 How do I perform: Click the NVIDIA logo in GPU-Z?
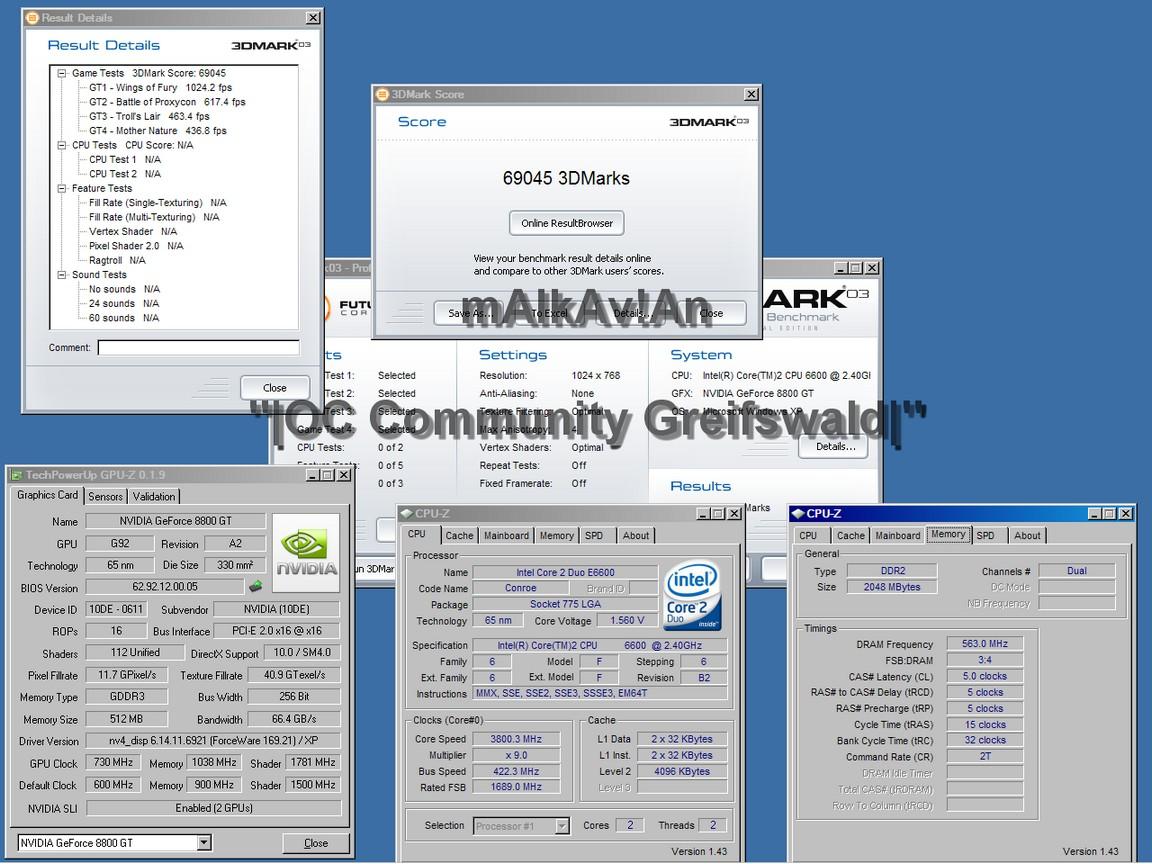click(x=306, y=553)
